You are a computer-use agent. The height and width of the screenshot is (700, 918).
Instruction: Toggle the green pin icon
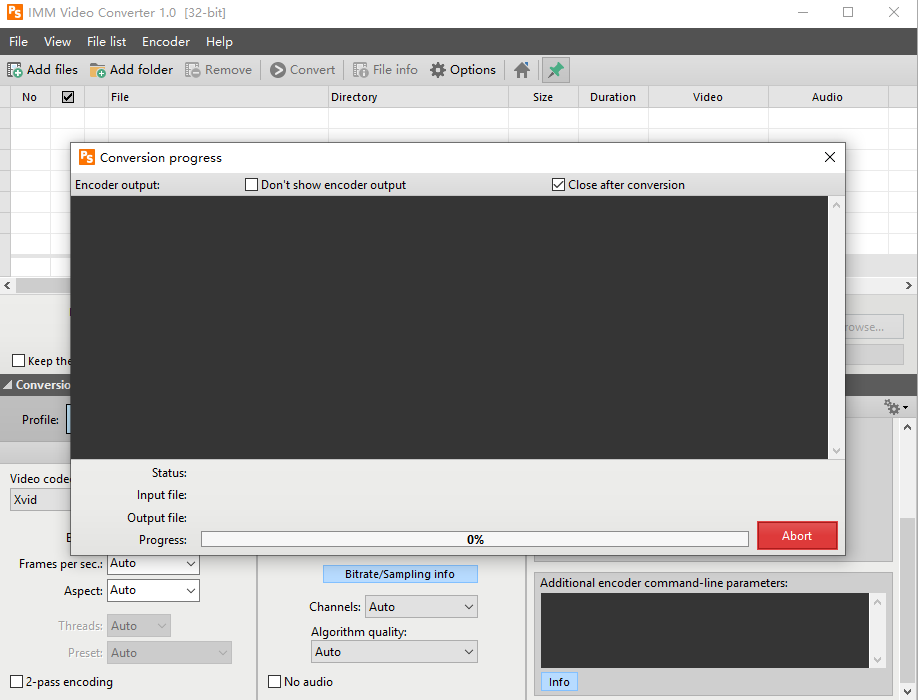555,70
